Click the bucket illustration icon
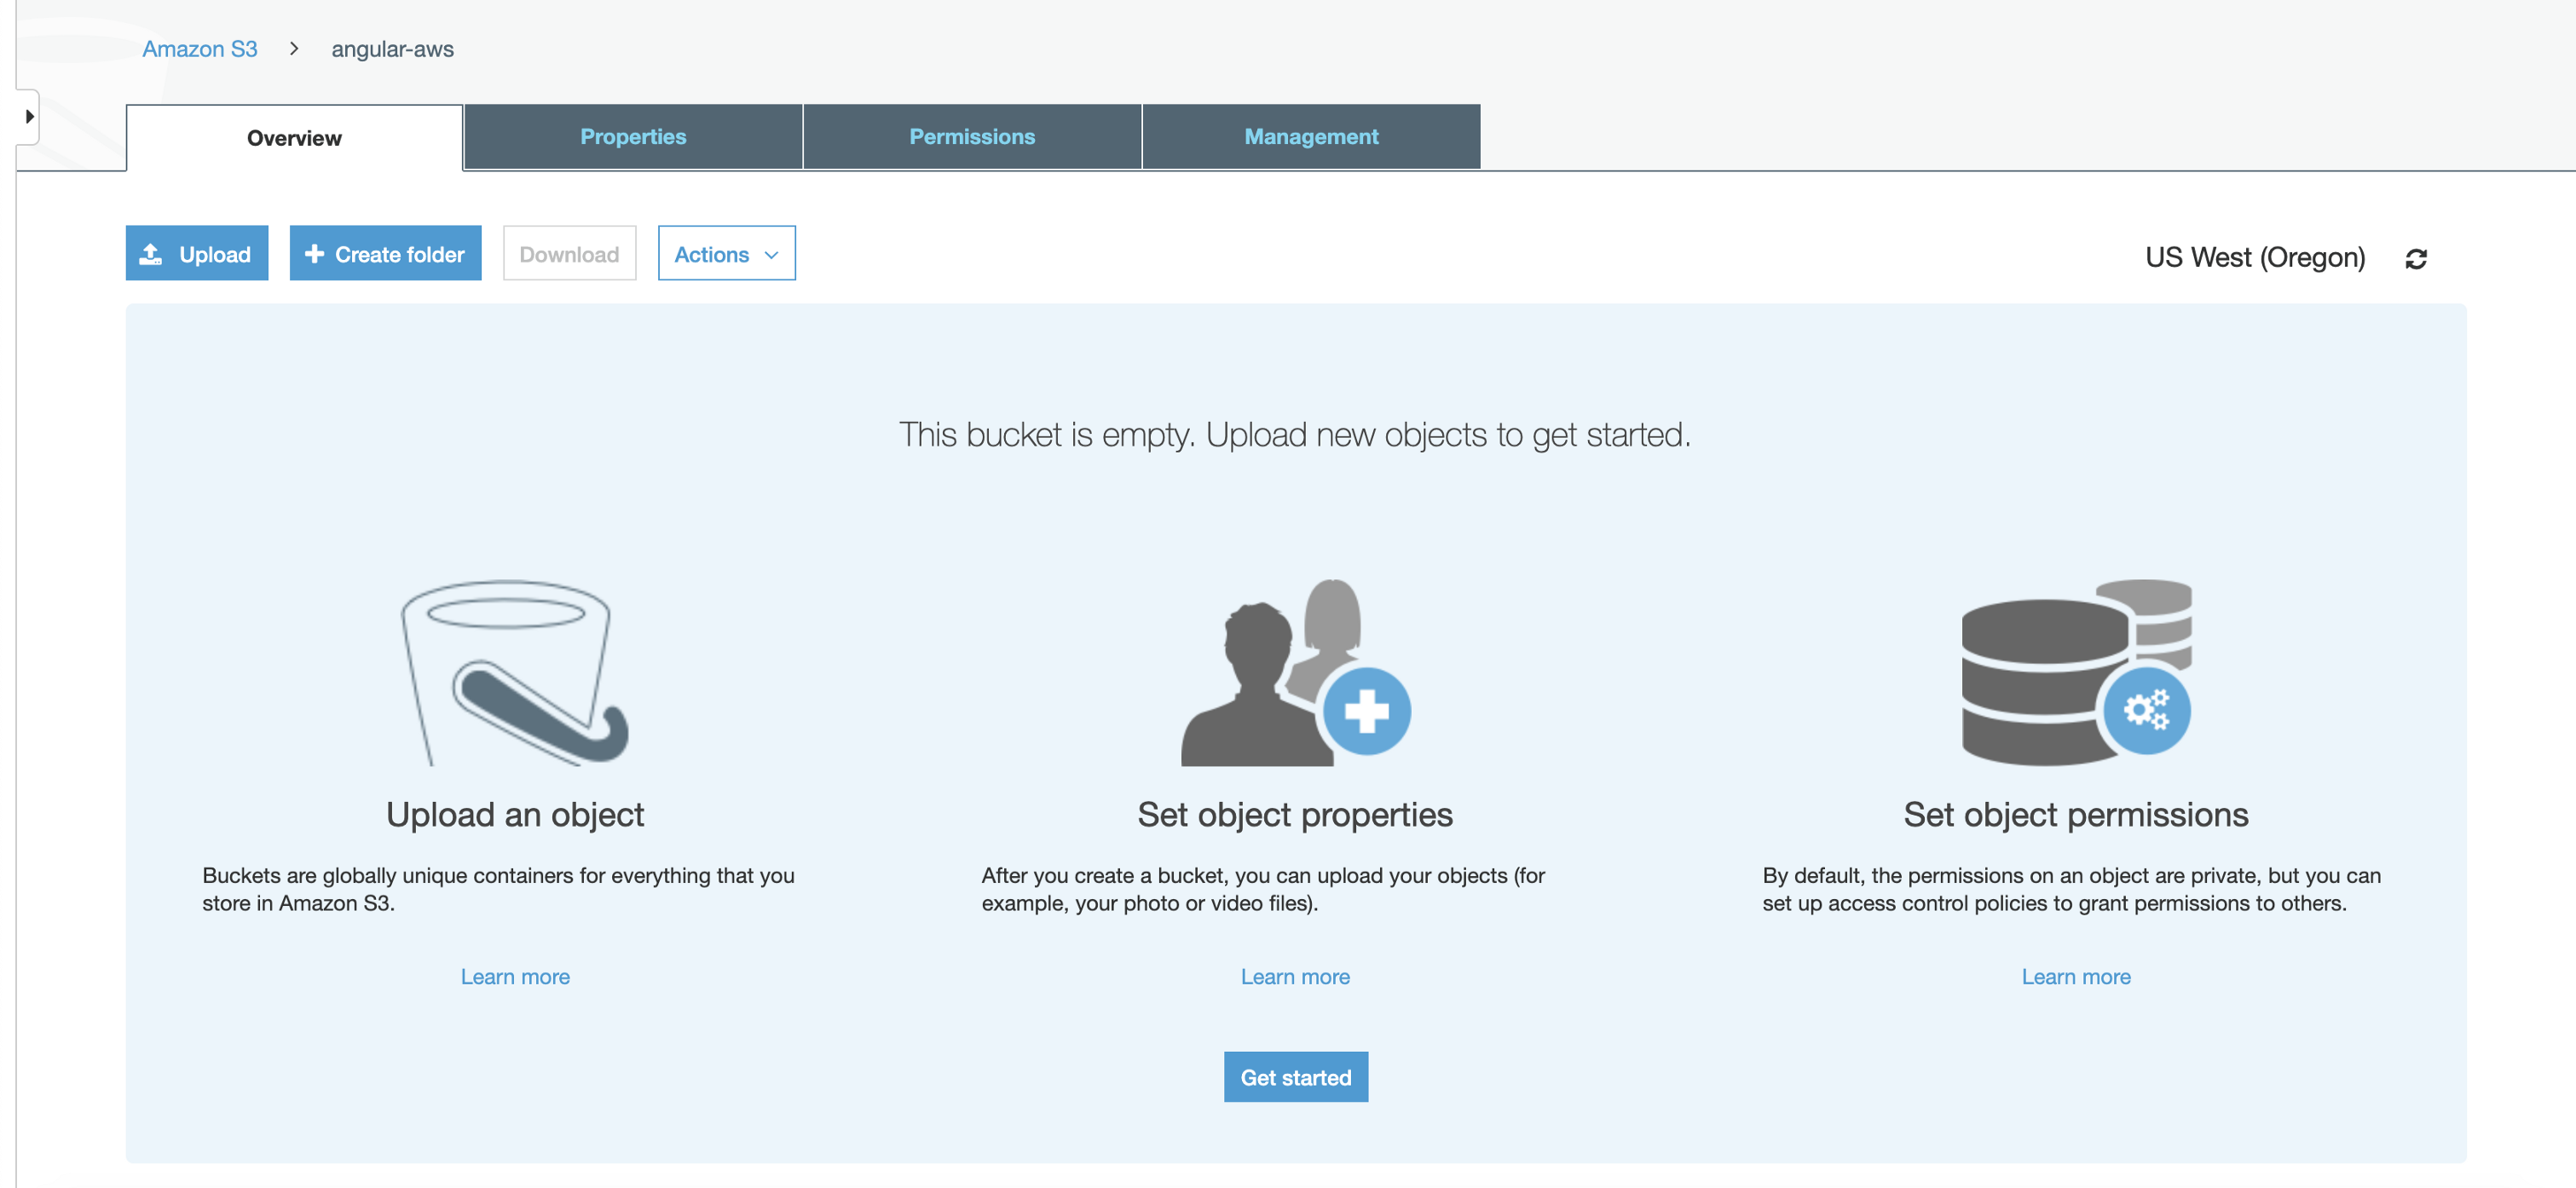Screen dimensions: 2576x1188 514,672
